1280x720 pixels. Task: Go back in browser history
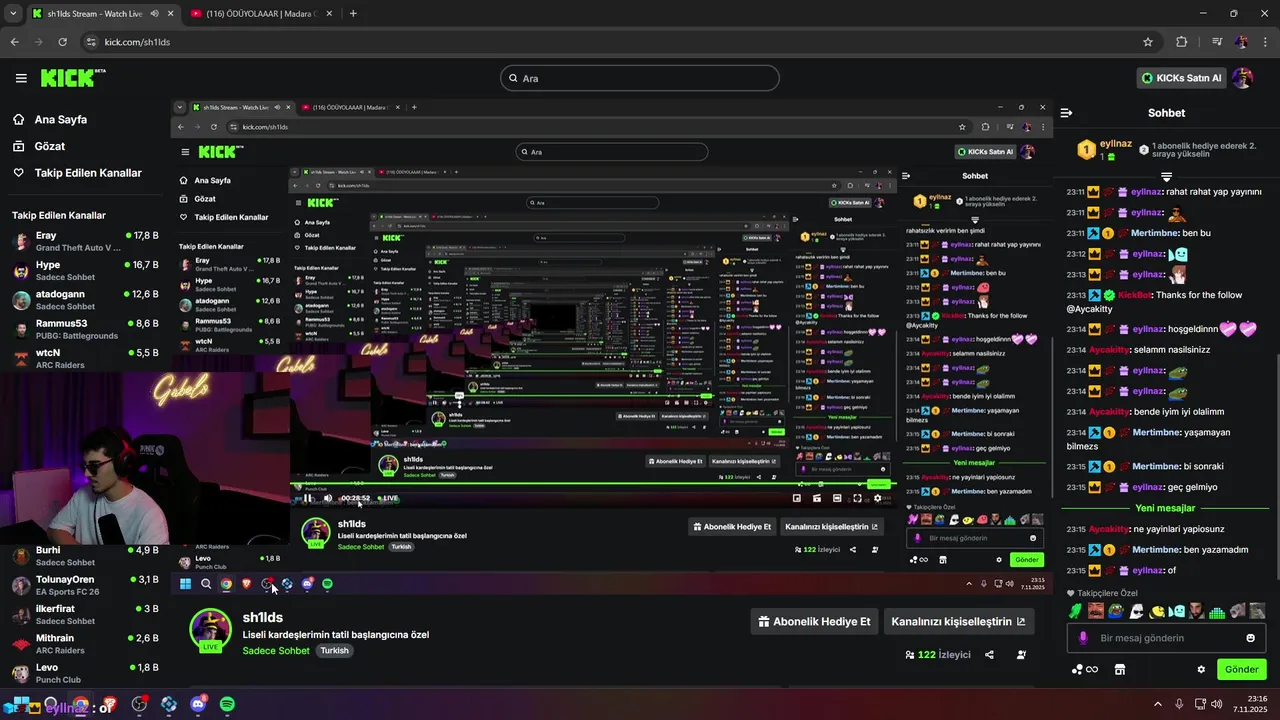[14, 42]
